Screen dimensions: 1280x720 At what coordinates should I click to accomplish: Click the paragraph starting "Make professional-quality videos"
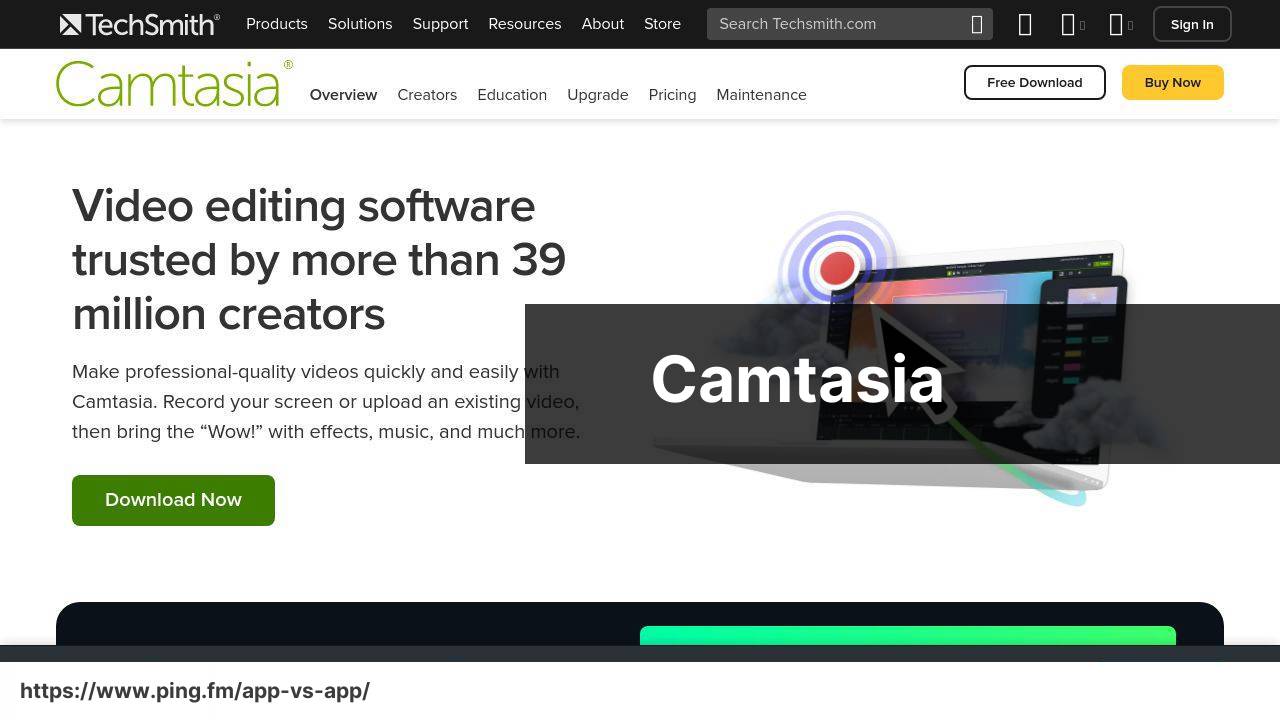point(326,402)
